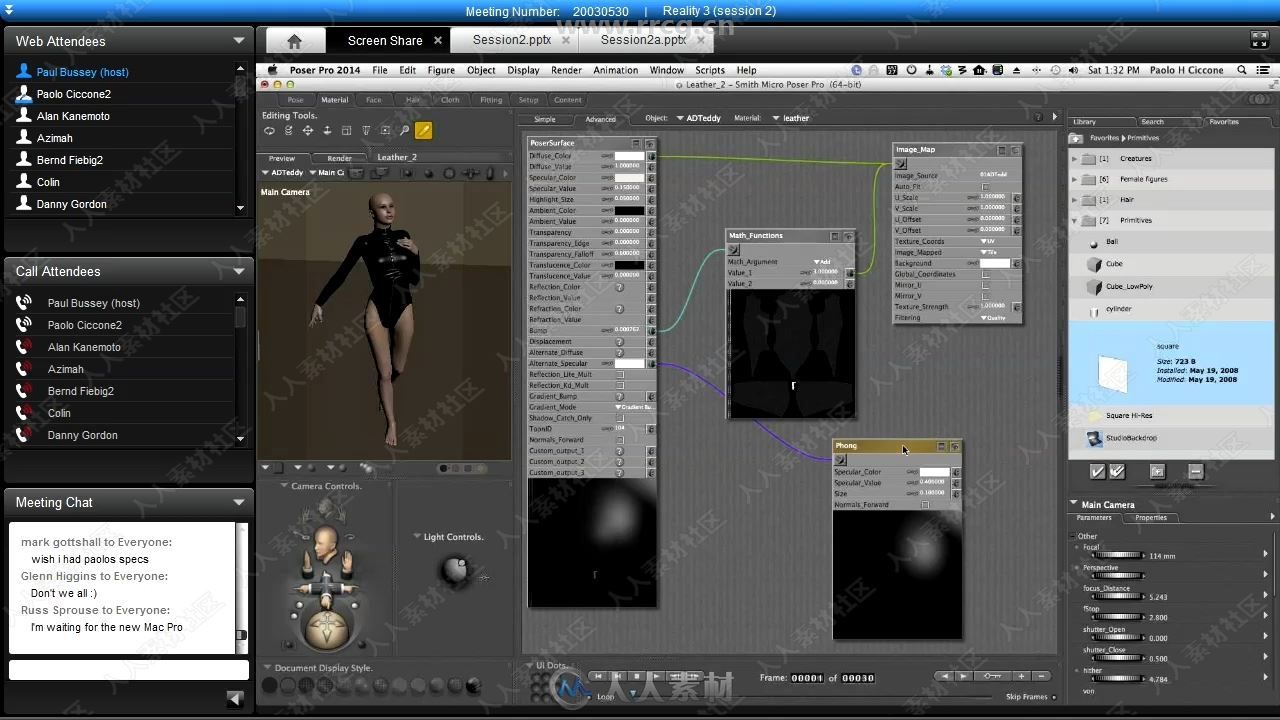Select the yellow eyedropper material tool
The height and width of the screenshot is (720, 1280).
tap(423, 130)
